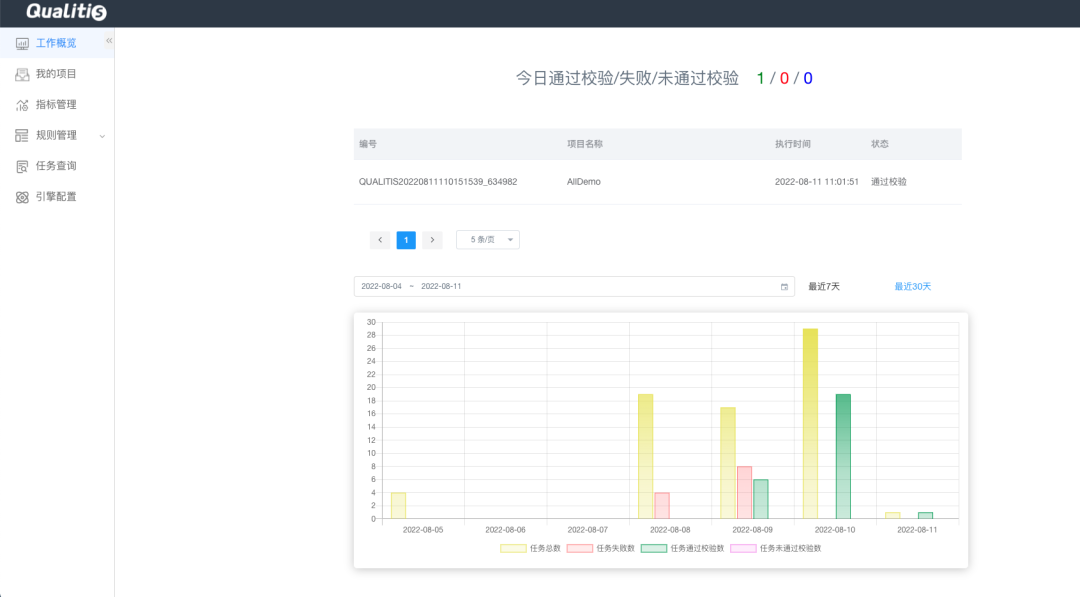Screen dimensions: 1080x597
Task: Open the 5 条/页 page size dropdown
Action: click(487, 239)
